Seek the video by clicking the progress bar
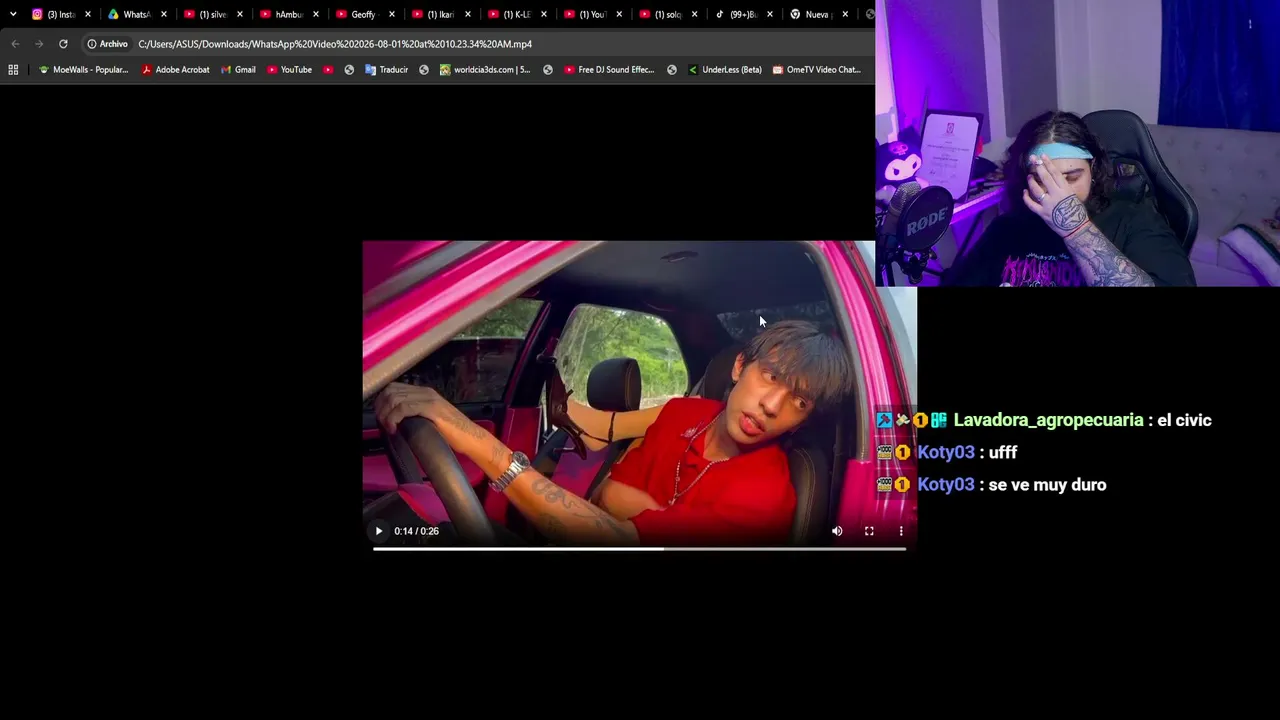Image resolution: width=1280 pixels, height=720 pixels. click(639, 548)
